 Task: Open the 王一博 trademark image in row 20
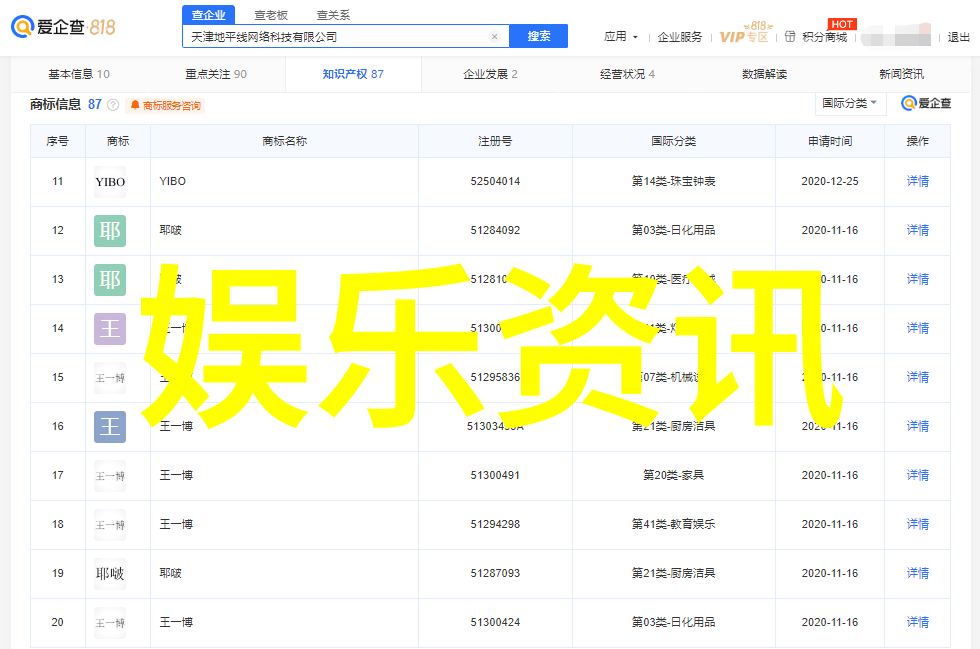110,623
